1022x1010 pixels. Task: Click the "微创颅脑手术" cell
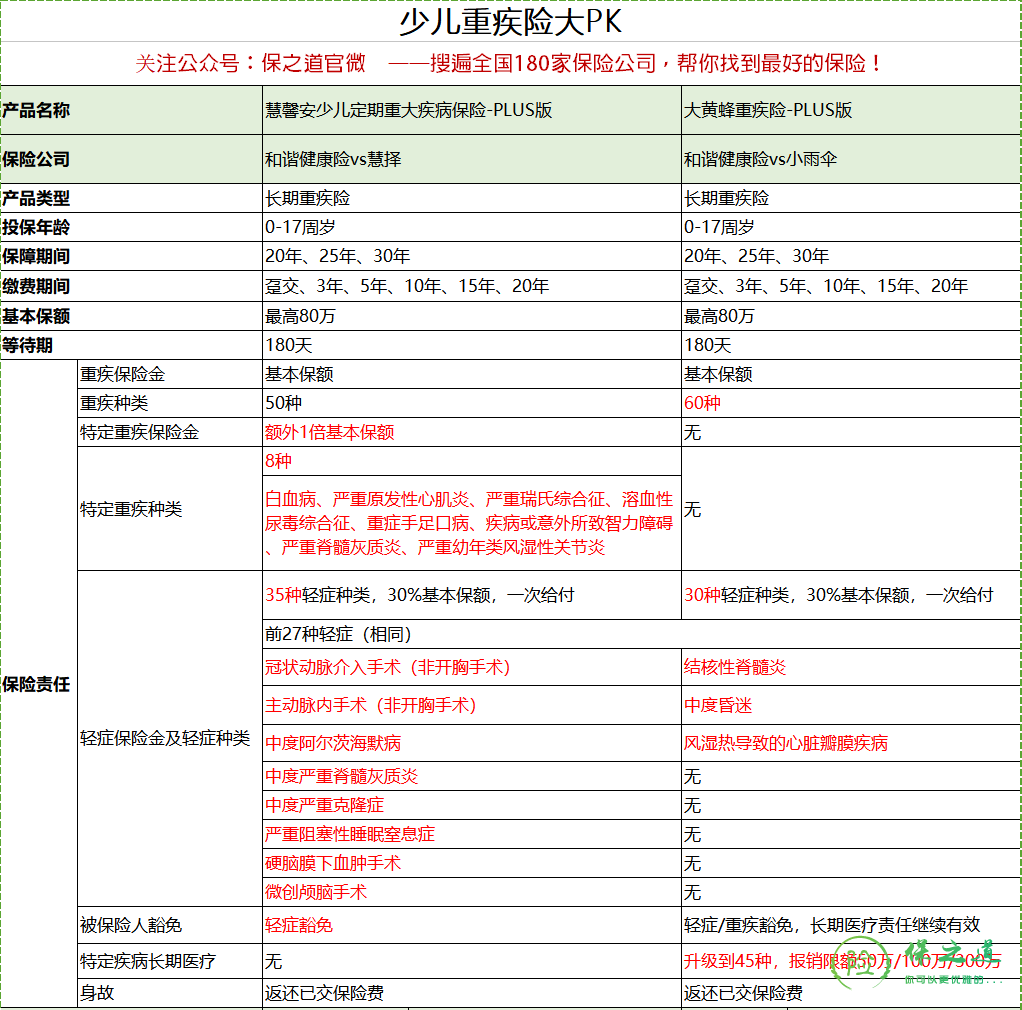coord(472,892)
